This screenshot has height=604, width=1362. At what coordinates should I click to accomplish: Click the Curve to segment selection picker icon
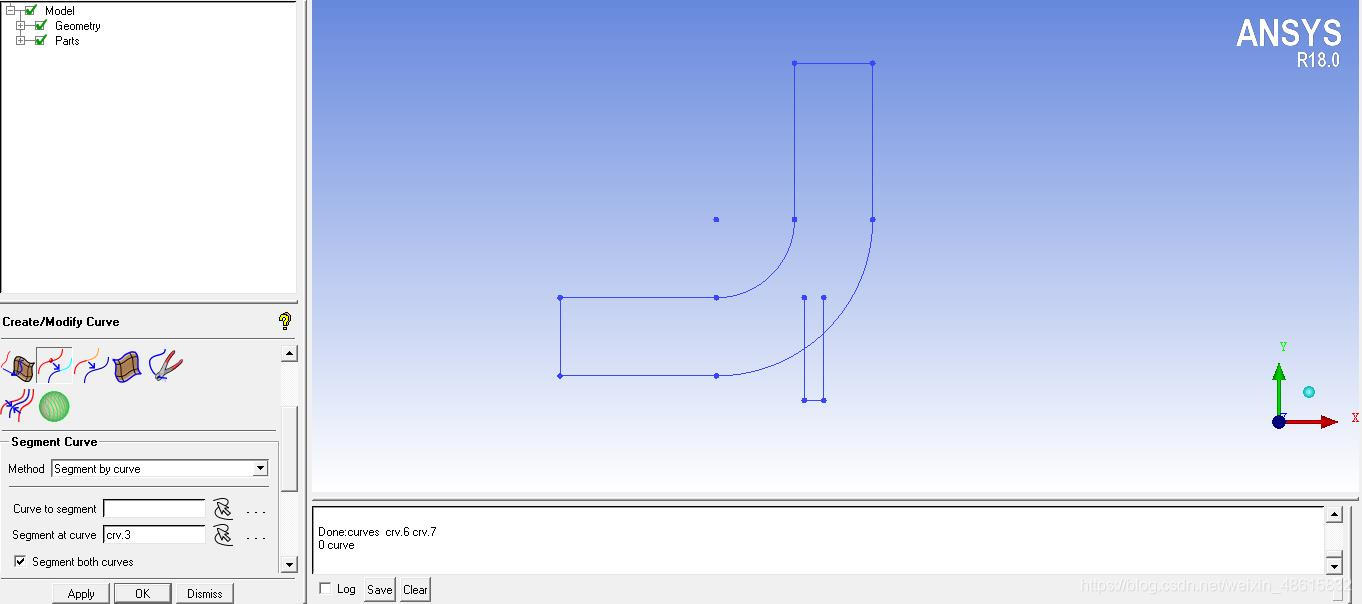(223, 509)
